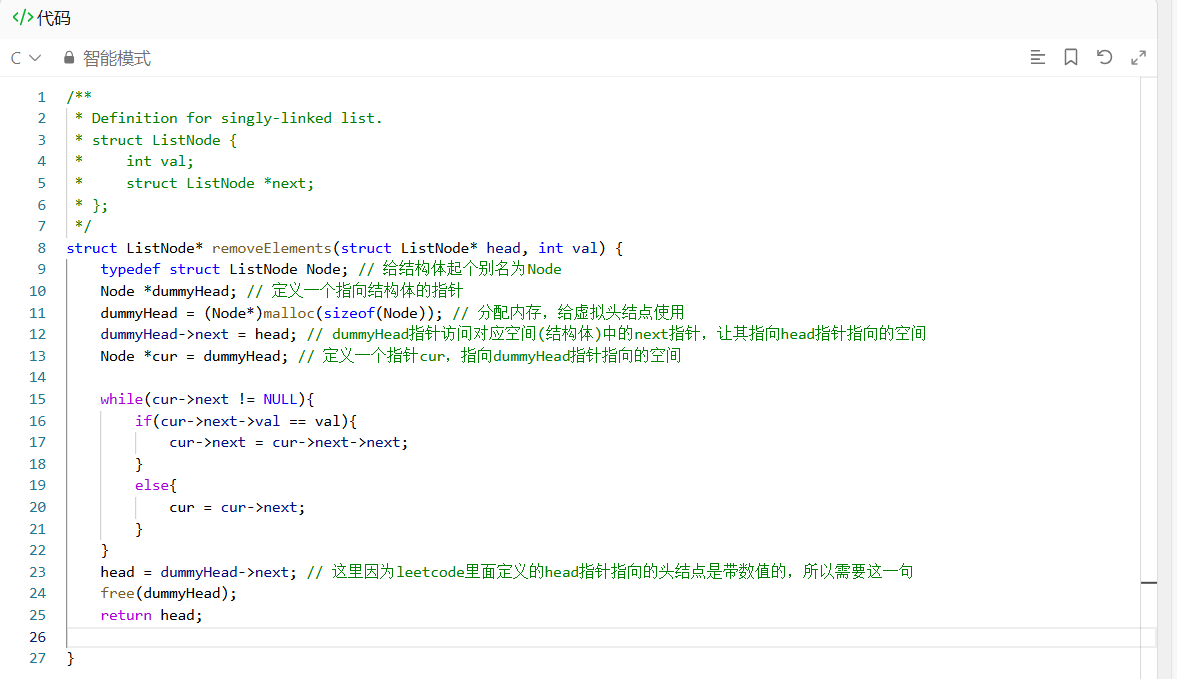Expand the editor to fullscreen
The height and width of the screenshot is (679, 1177).
pos(1139,58)
